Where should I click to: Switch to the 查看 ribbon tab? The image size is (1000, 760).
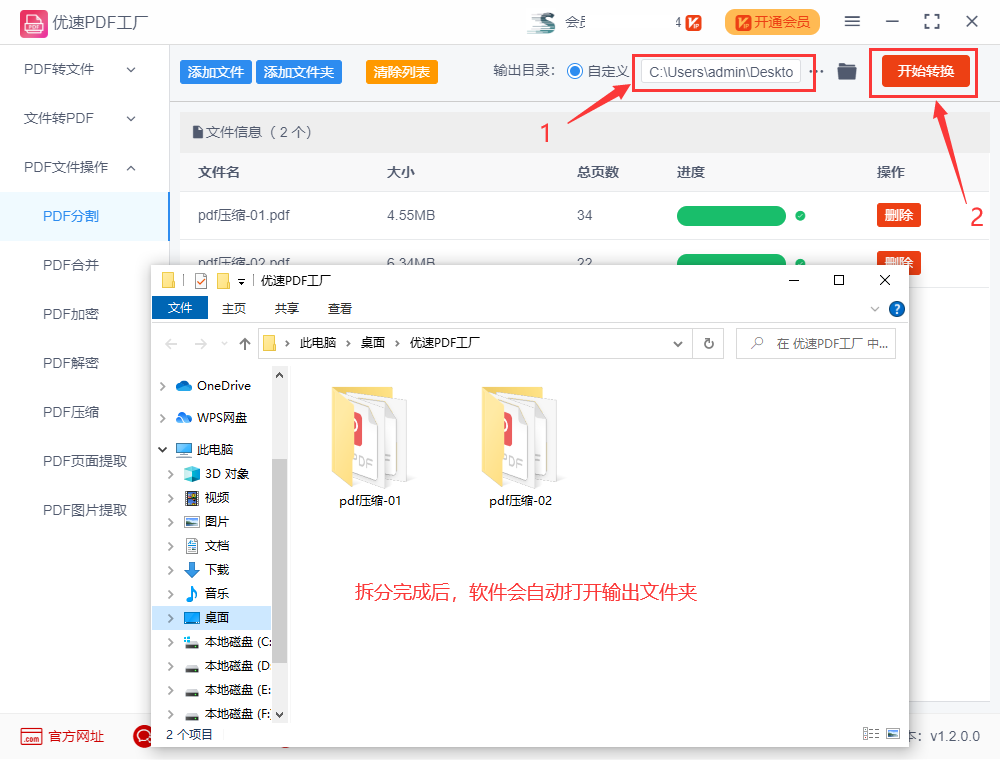coord(339,308)
